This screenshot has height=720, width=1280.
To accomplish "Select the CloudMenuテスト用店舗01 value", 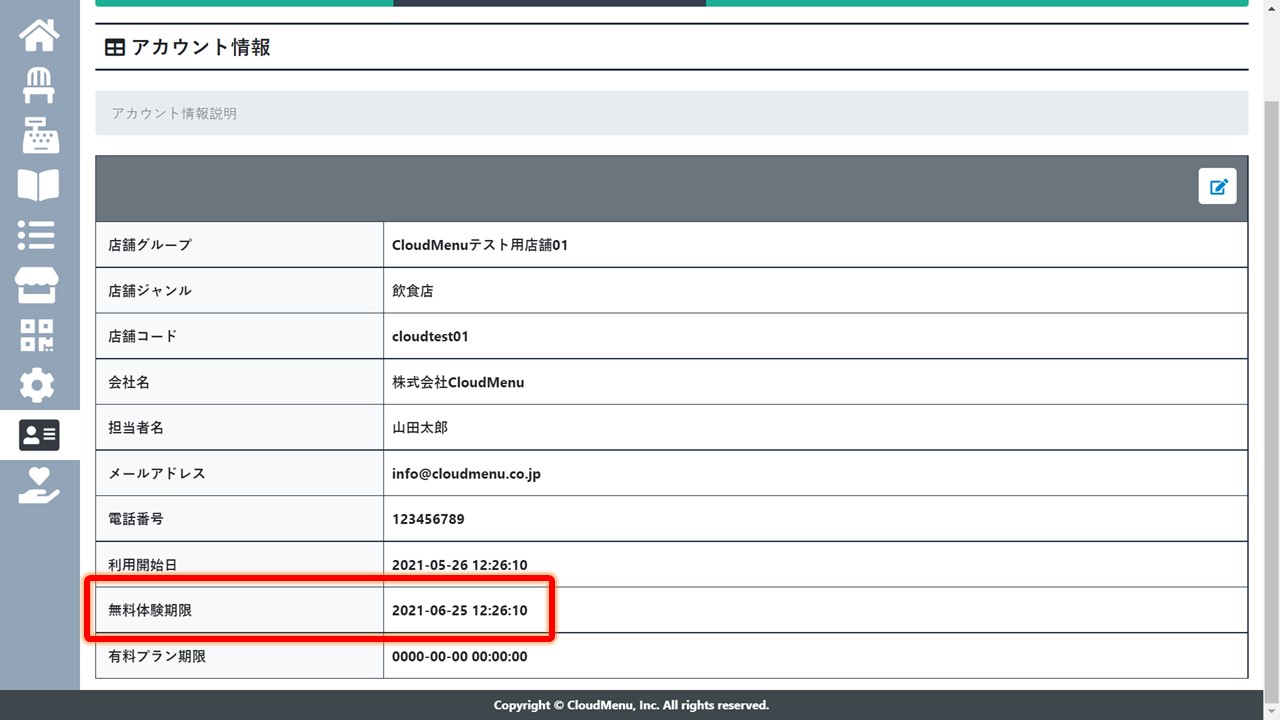I will point(480,244).
